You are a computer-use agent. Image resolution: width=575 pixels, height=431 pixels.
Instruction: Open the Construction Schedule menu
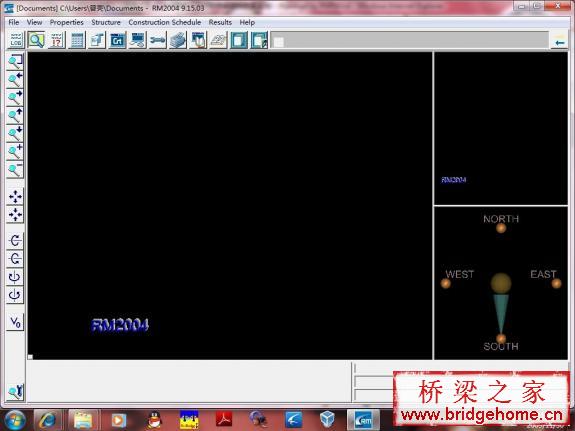165,22
